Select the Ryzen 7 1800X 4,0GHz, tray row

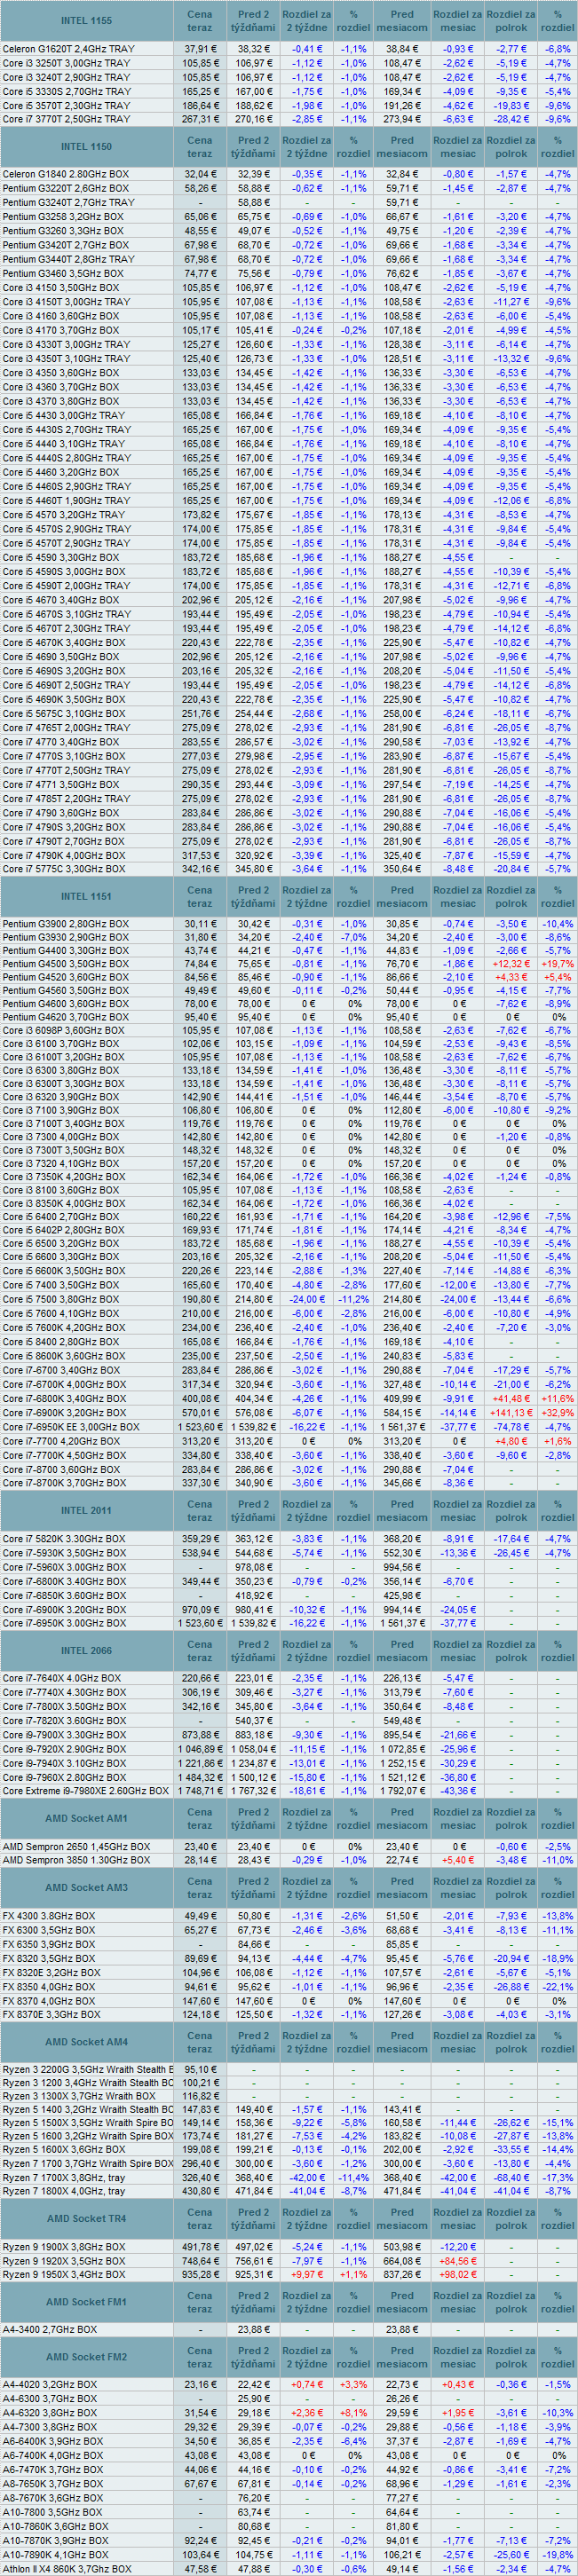coord(289,2190)
